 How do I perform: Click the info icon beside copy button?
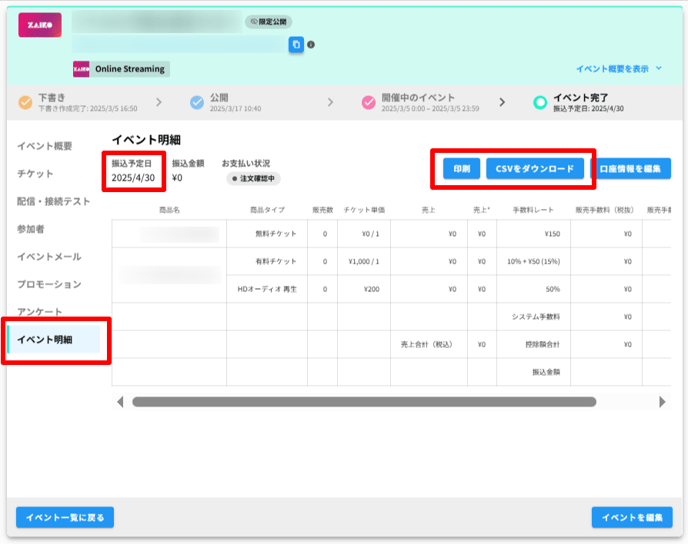click(311, 45)
